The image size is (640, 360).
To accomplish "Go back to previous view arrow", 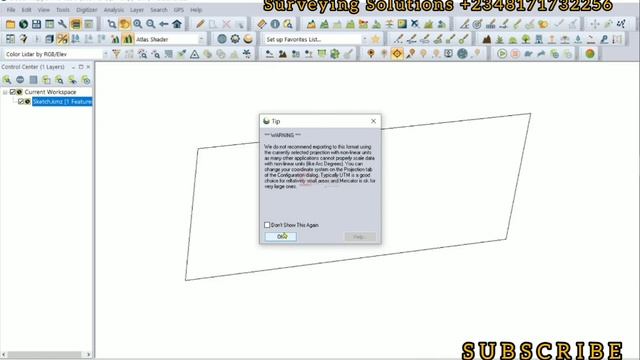I will tap(164, 24).
